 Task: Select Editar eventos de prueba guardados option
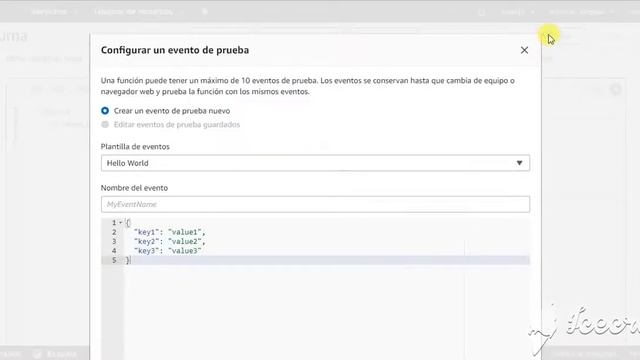click(x=105, y=124)
